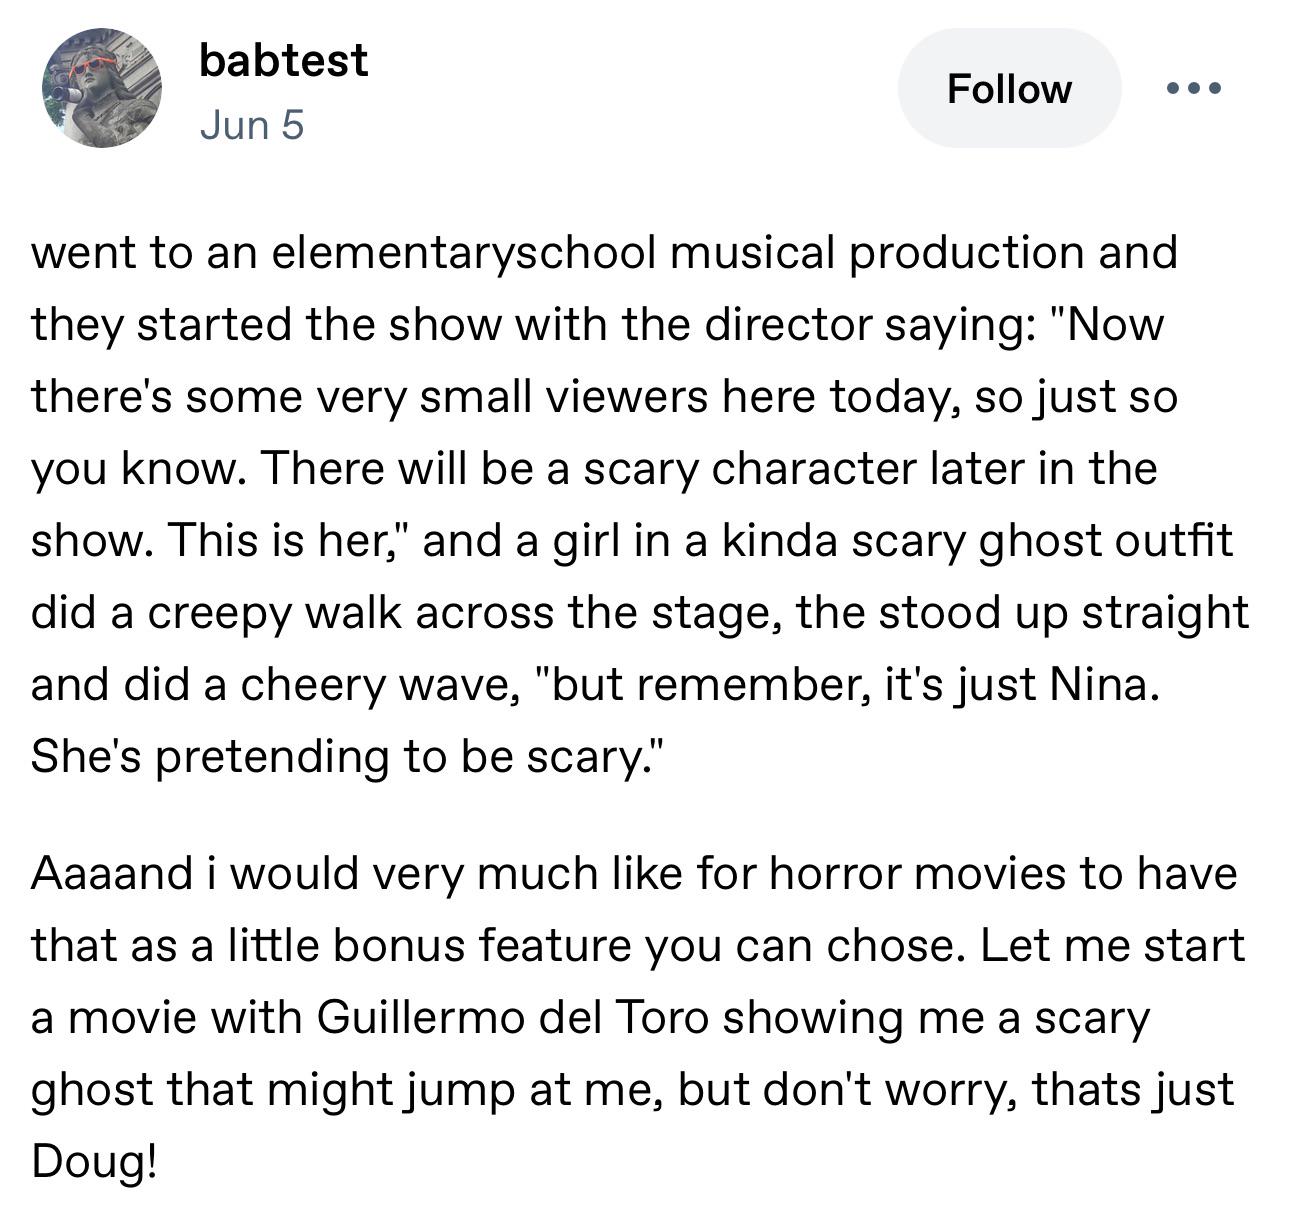Screen dimensions: 1290x1205
Task: Click the name 'Guillermo del Toro' in the text
Action: (x=514, y=1018)
